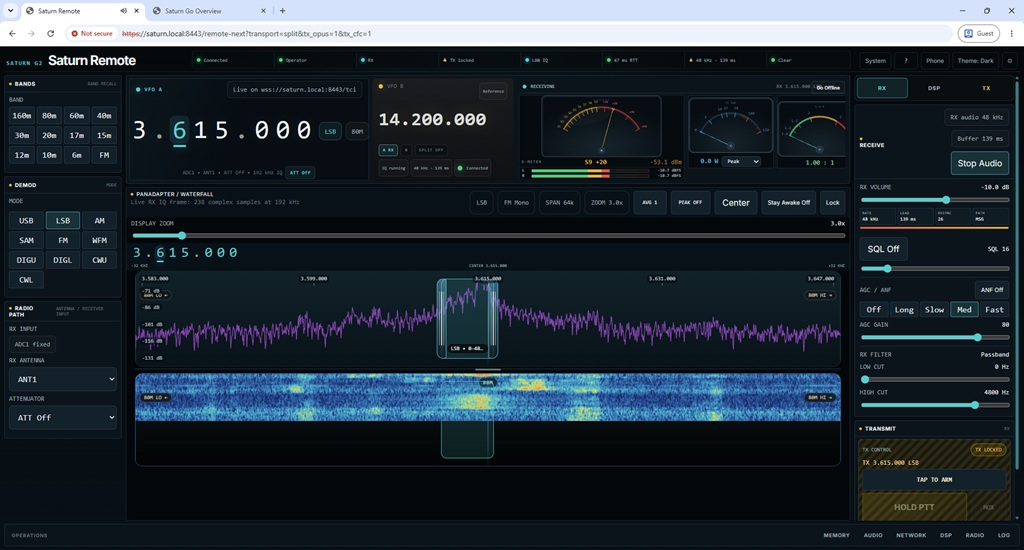The height and width of the screenshot is (550, 1024).
Task: Open RADIO in the operations bar
Action: point(974,535)
